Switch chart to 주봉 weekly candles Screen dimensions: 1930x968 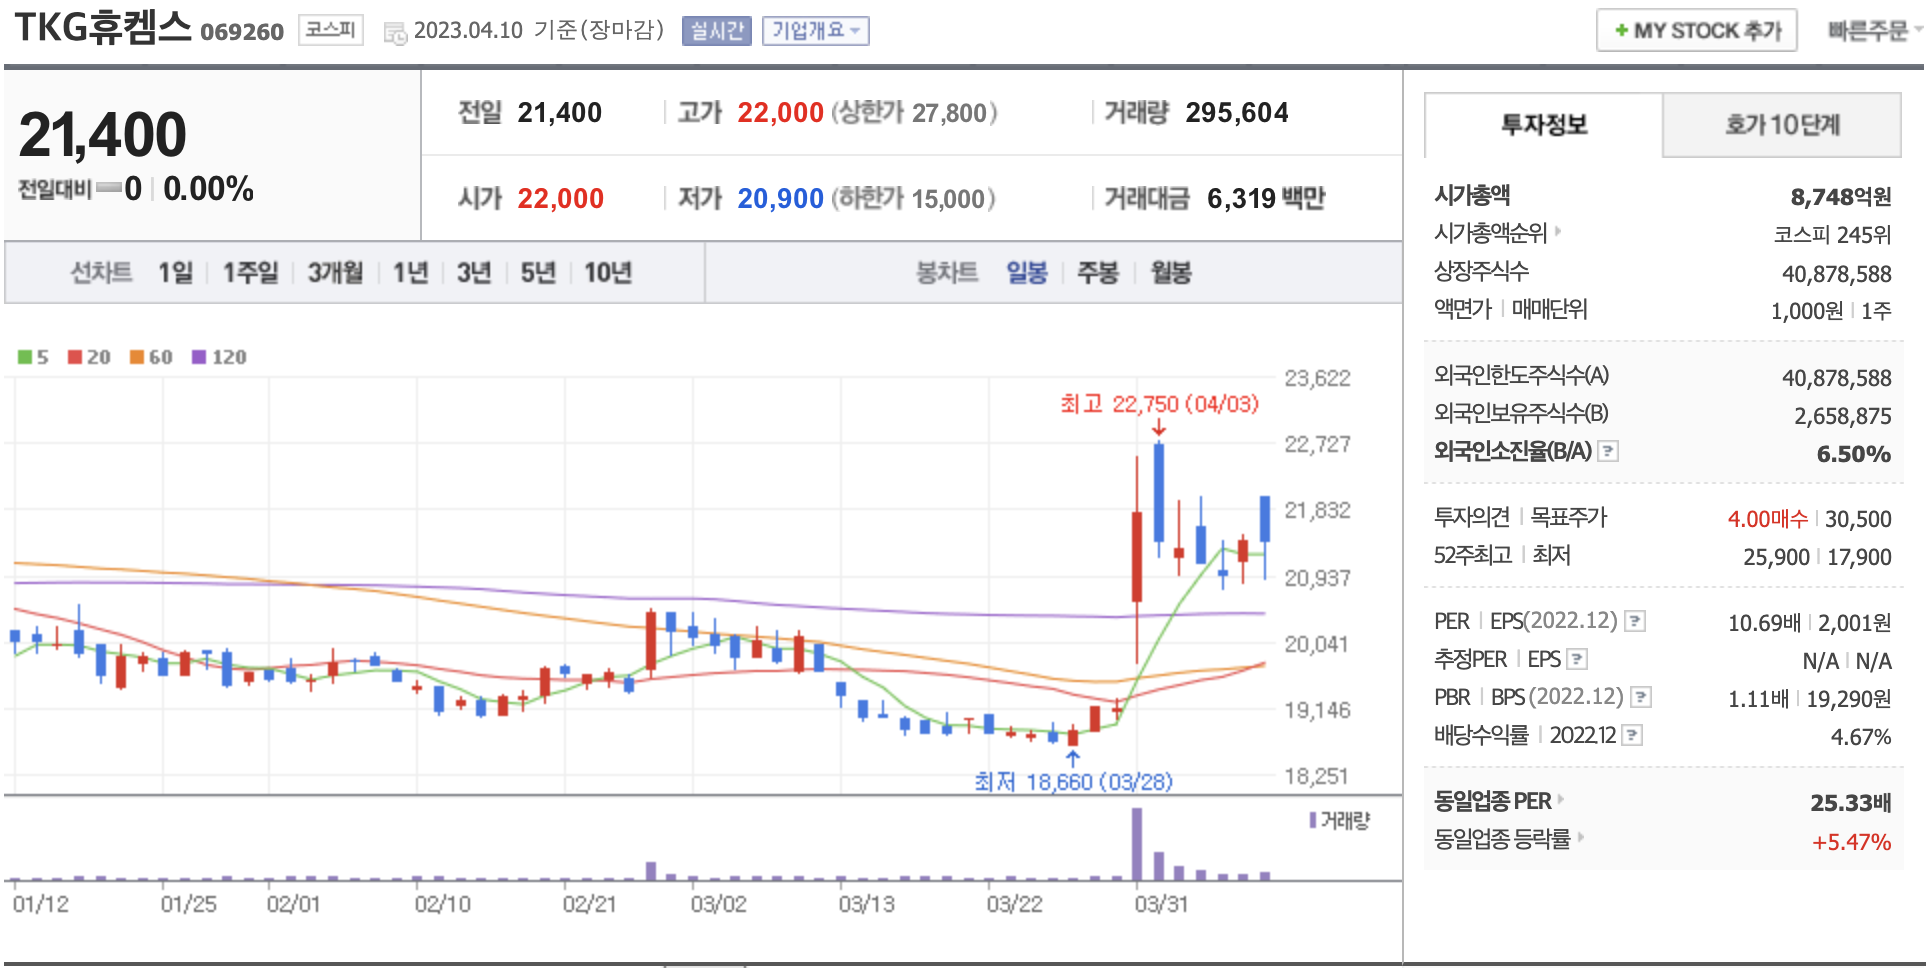[x=1097, y=272]
